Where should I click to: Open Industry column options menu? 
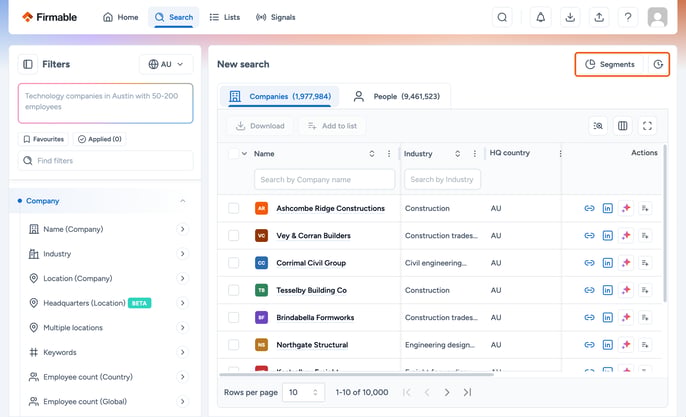(x=475, y=154)
